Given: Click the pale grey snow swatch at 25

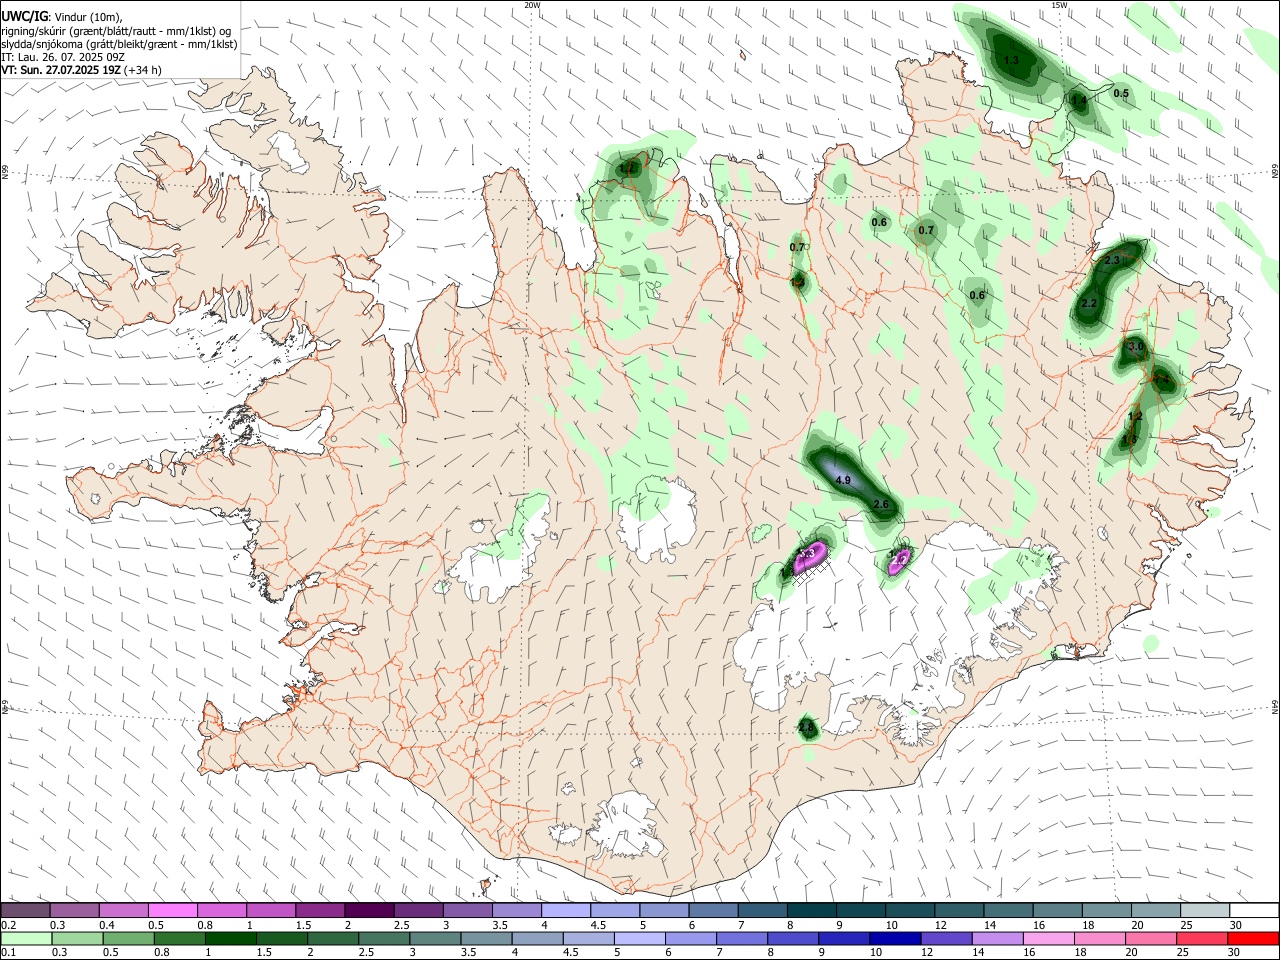Looking at the screenshot, I should pos(1204,910).
